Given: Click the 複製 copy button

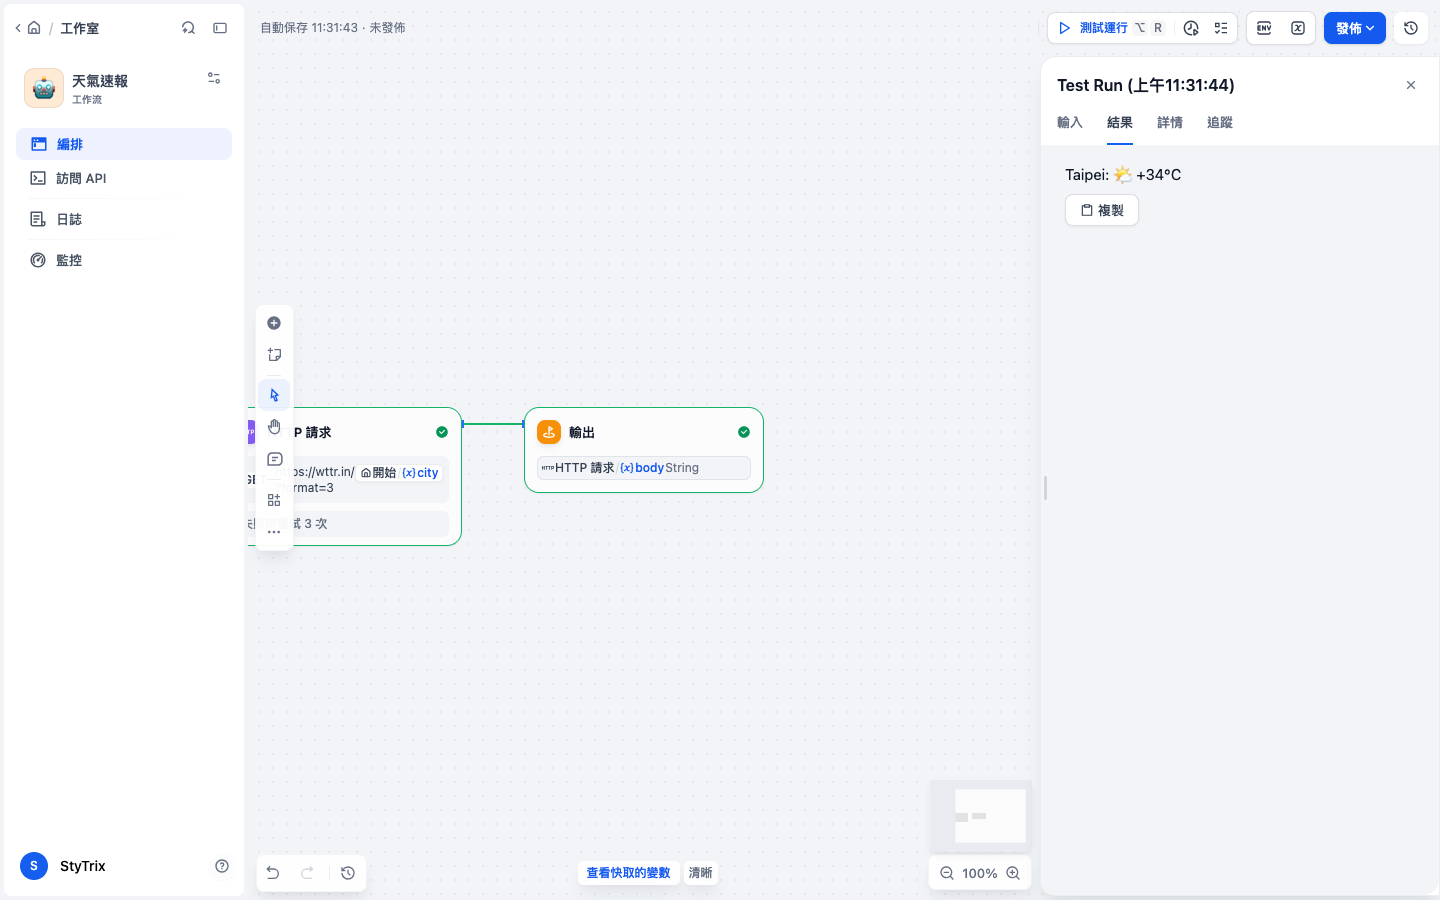Looking at the screenshot, I should 1102,210.
